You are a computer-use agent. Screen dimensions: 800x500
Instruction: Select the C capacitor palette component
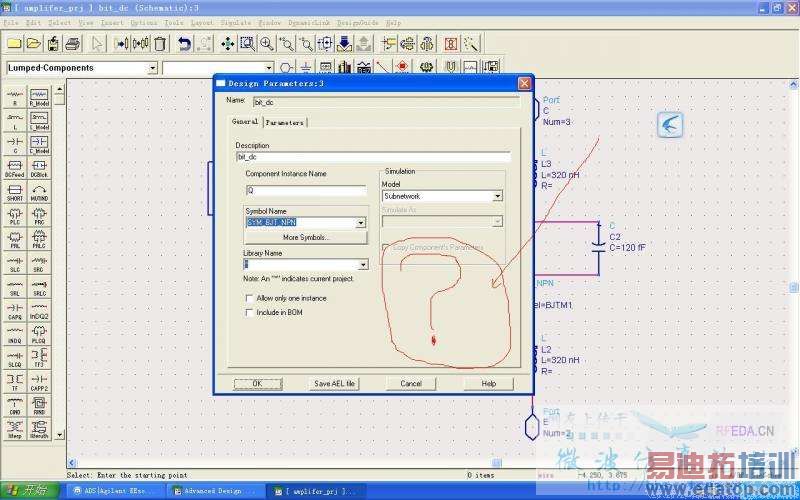tap(15, 144)
